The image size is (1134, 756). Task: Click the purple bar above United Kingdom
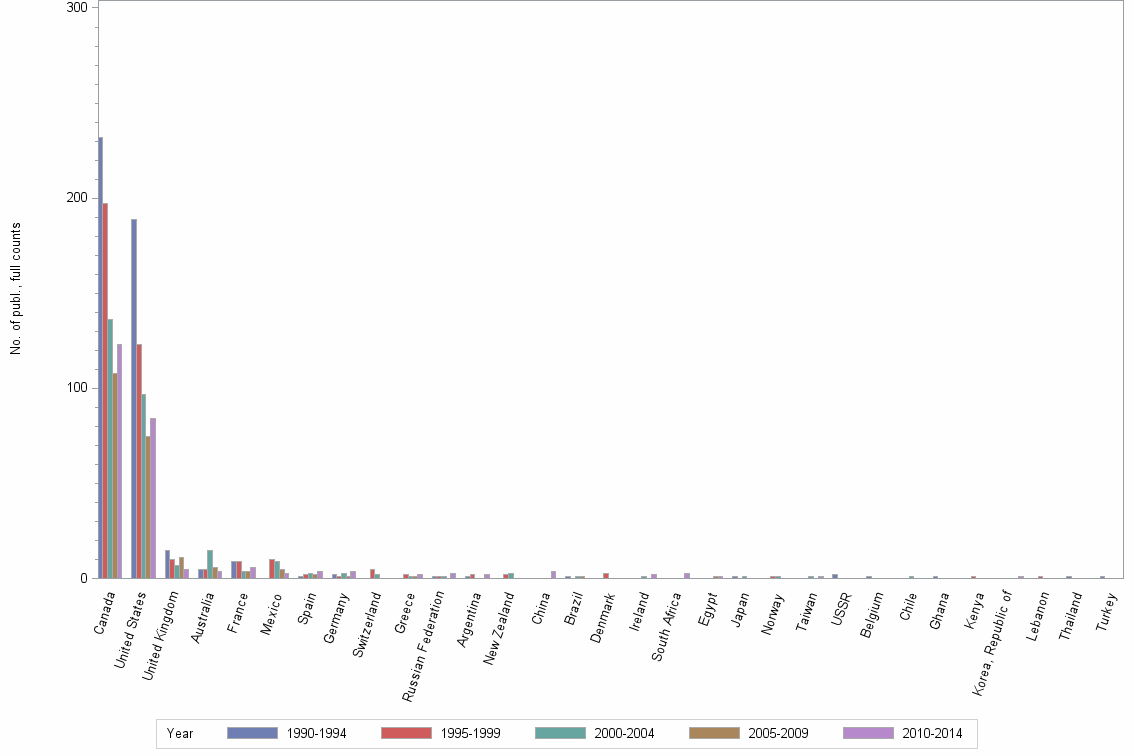(x=186, y=572)
